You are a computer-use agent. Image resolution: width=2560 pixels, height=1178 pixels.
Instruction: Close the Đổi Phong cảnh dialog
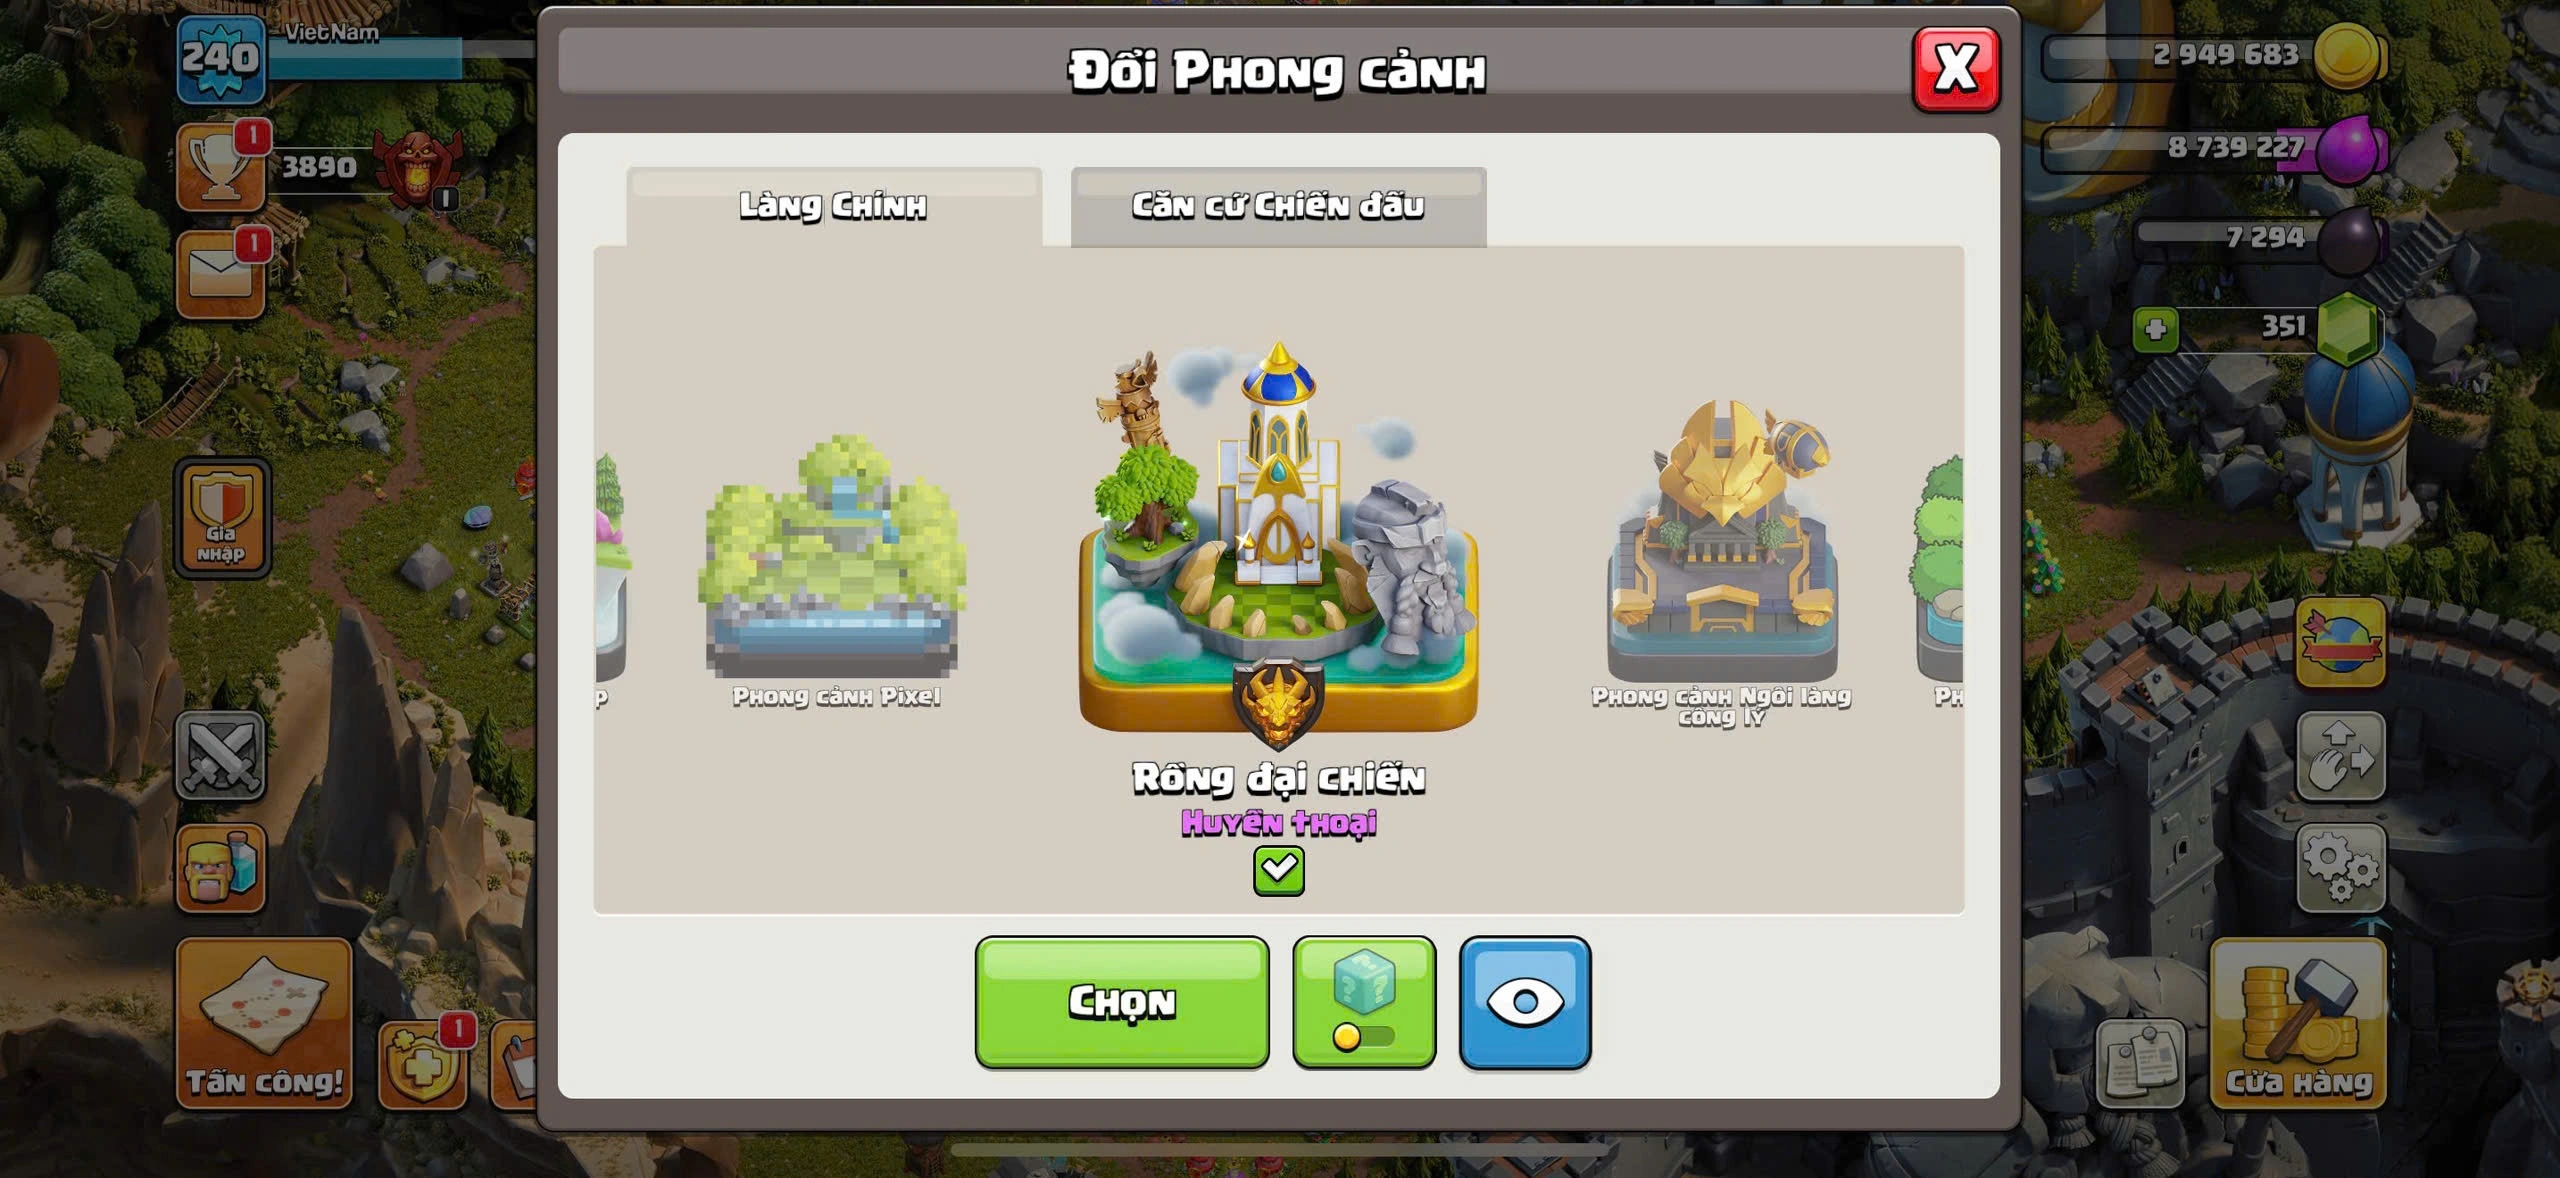pos(1955,69)
